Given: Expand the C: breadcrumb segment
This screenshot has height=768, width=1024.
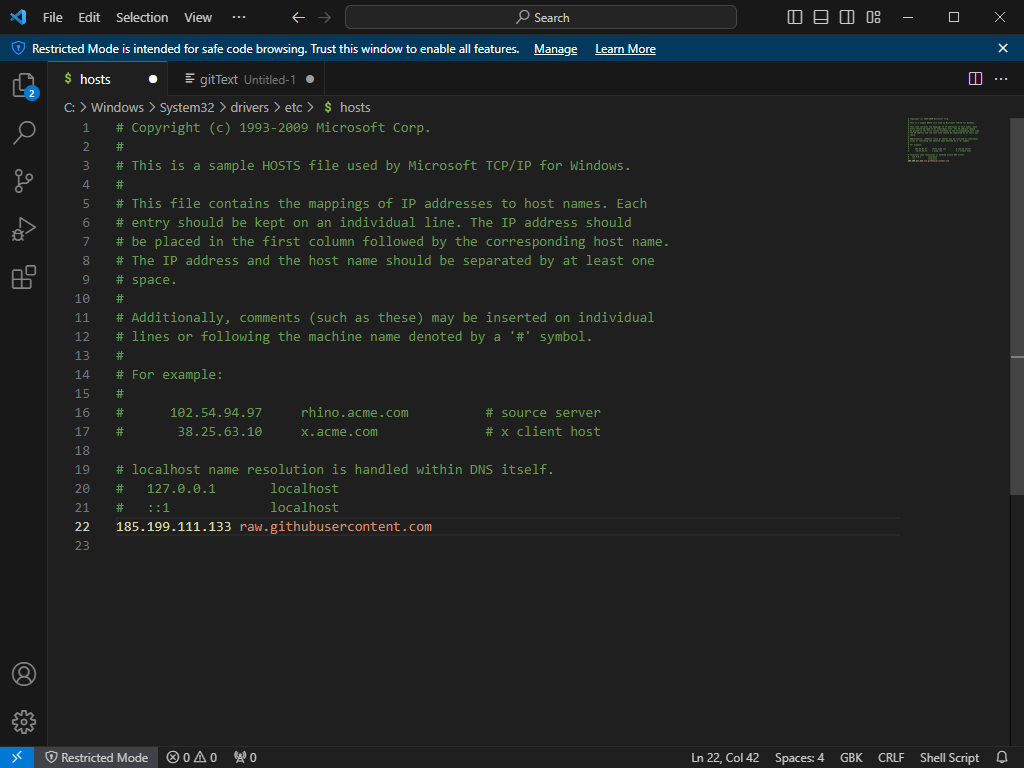Looking at the screenshot, I should (x=69, y=107).
